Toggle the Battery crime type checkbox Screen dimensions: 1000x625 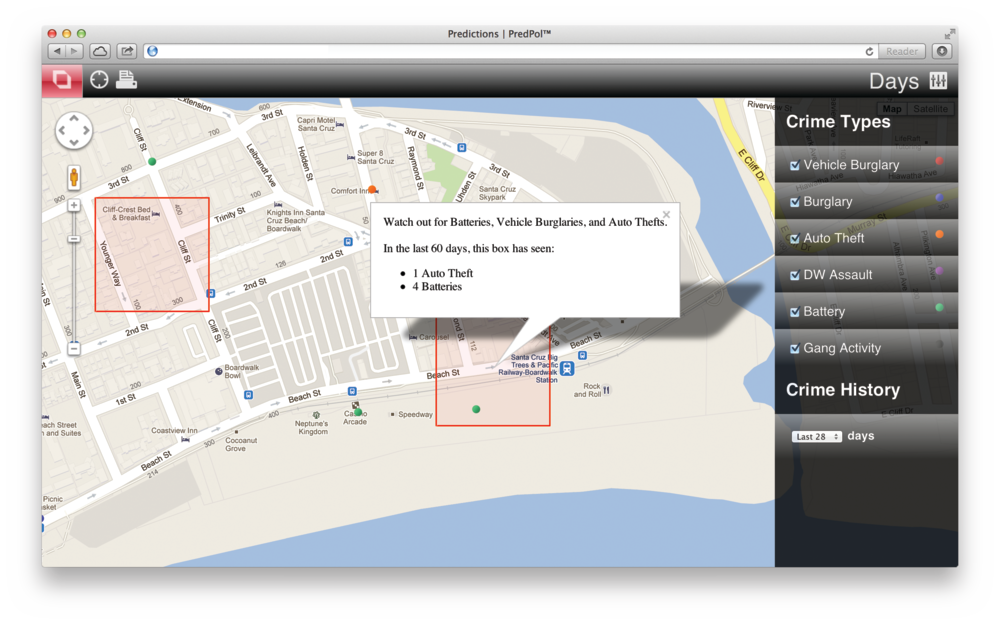[795, 312]
